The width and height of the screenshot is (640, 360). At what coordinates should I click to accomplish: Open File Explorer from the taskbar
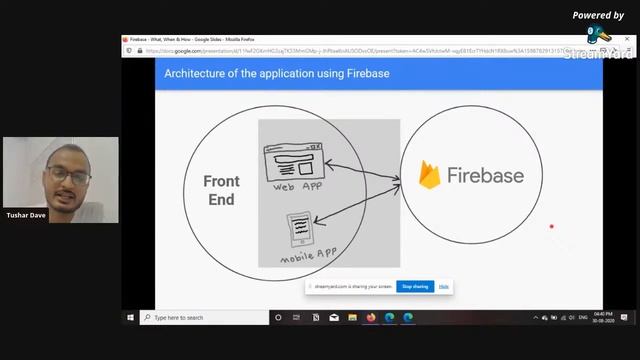coord(352,318)
